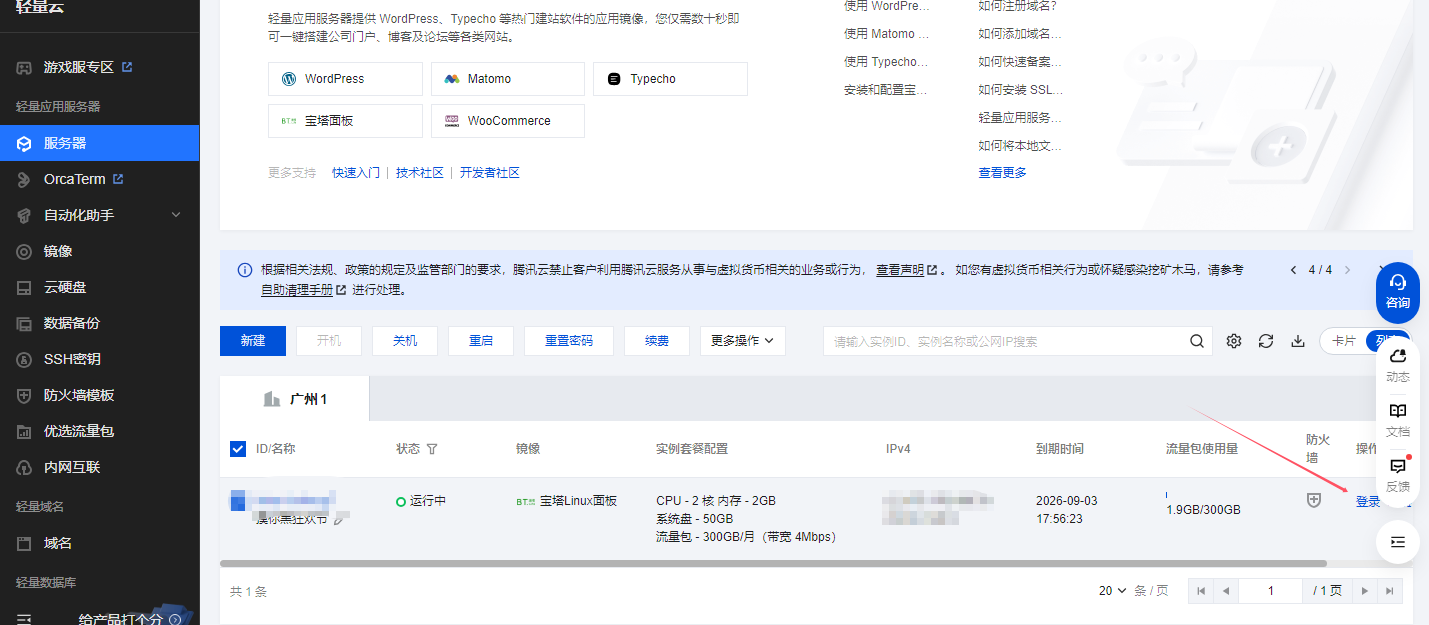Toggle the ID/名称 header select-all checkbox
The height and width of the screenshot is (625, 1429).
[x=238, y=449]
